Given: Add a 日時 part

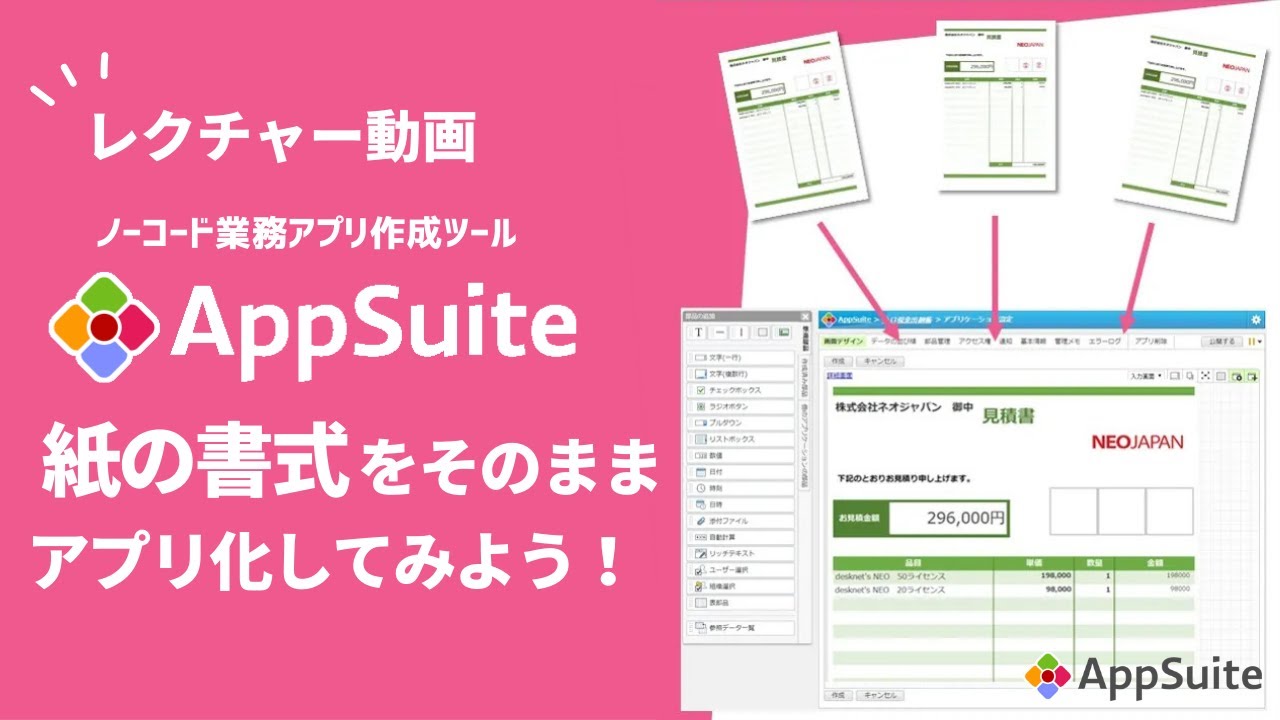Looking at the screenshot, I should tap(741, 504).
